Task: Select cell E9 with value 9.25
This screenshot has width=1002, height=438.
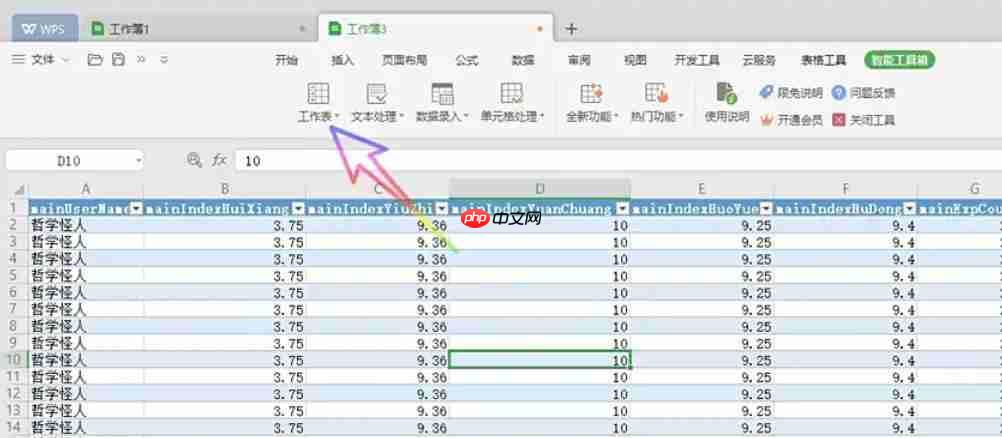Action: pos(702,343)
